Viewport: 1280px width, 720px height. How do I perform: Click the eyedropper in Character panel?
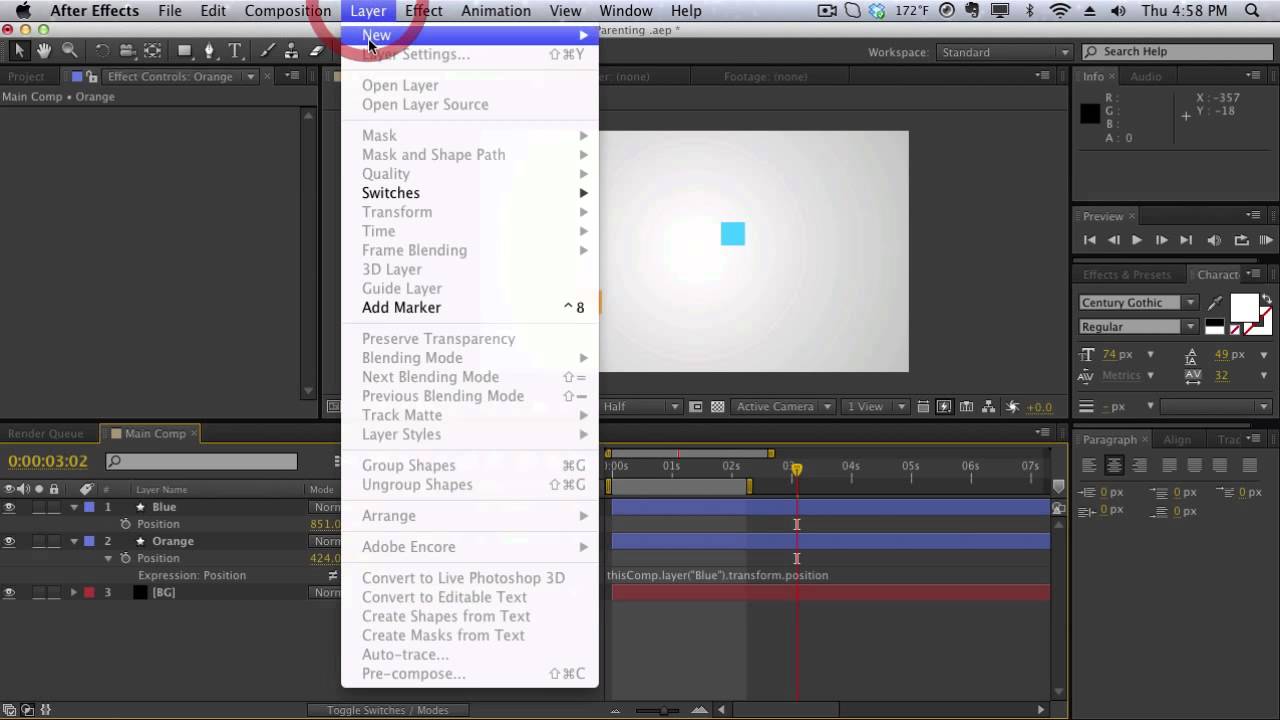pyautogui.click(x=1215, y=303)
